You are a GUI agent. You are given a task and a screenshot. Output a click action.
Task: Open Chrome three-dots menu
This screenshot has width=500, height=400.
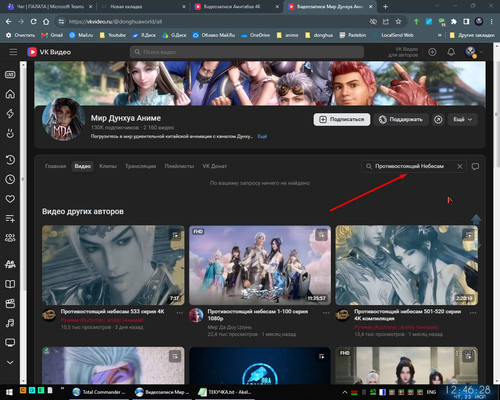491,22
